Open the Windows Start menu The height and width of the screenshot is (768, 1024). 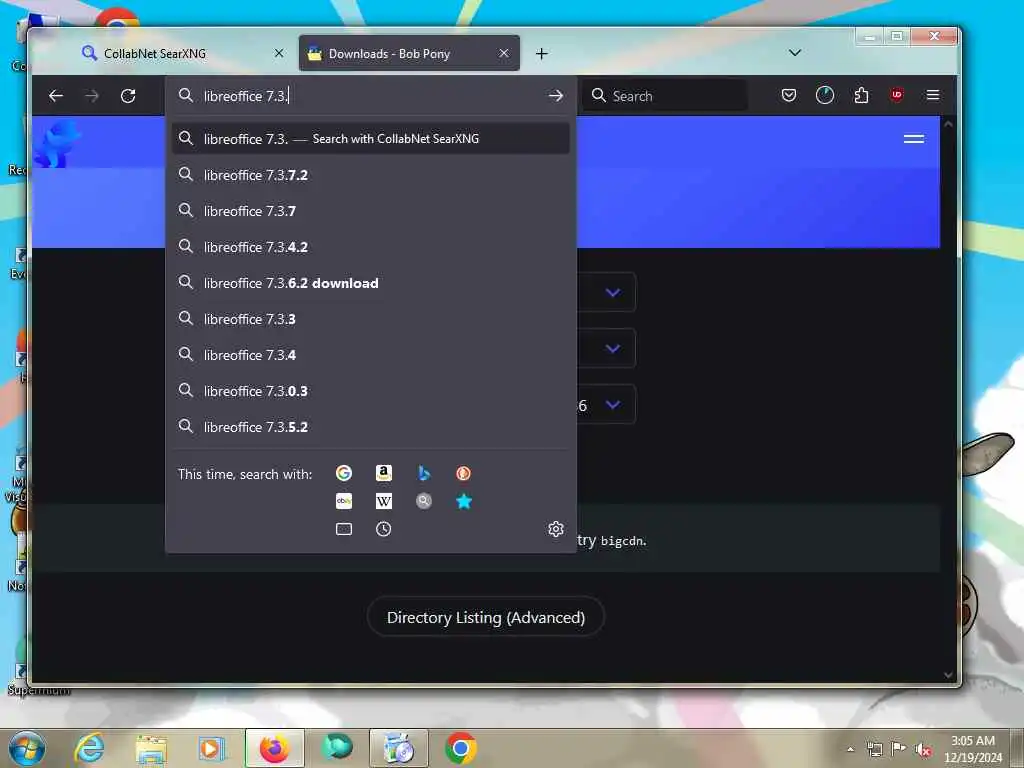click(x=27, y=748)
